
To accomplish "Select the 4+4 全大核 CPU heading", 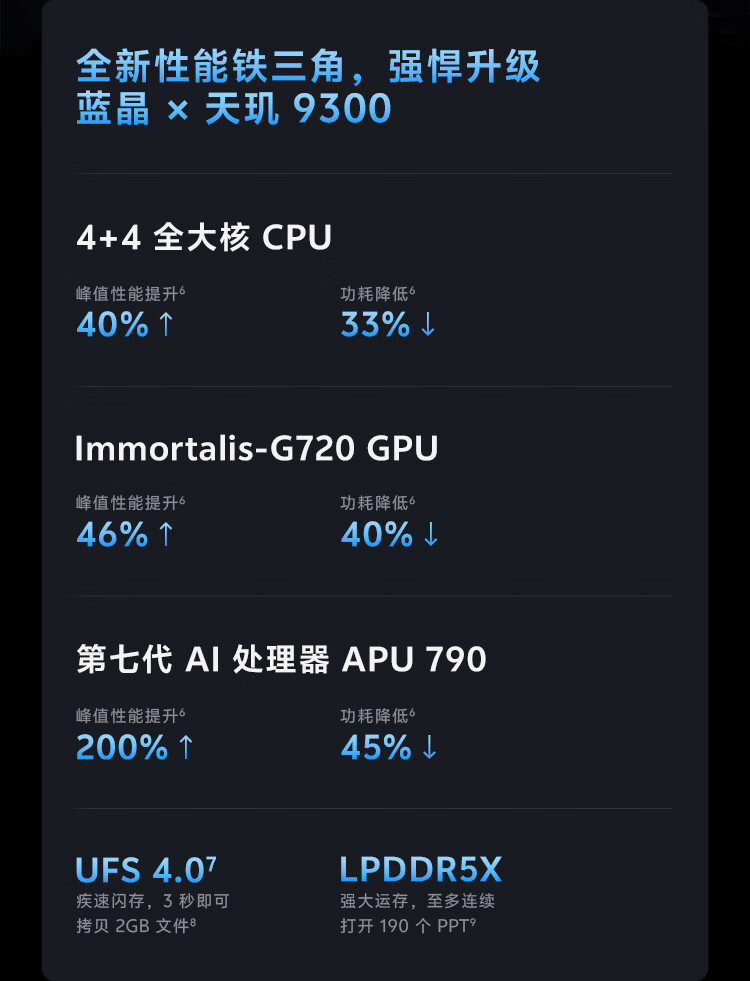I will click(x=204, y=238).
